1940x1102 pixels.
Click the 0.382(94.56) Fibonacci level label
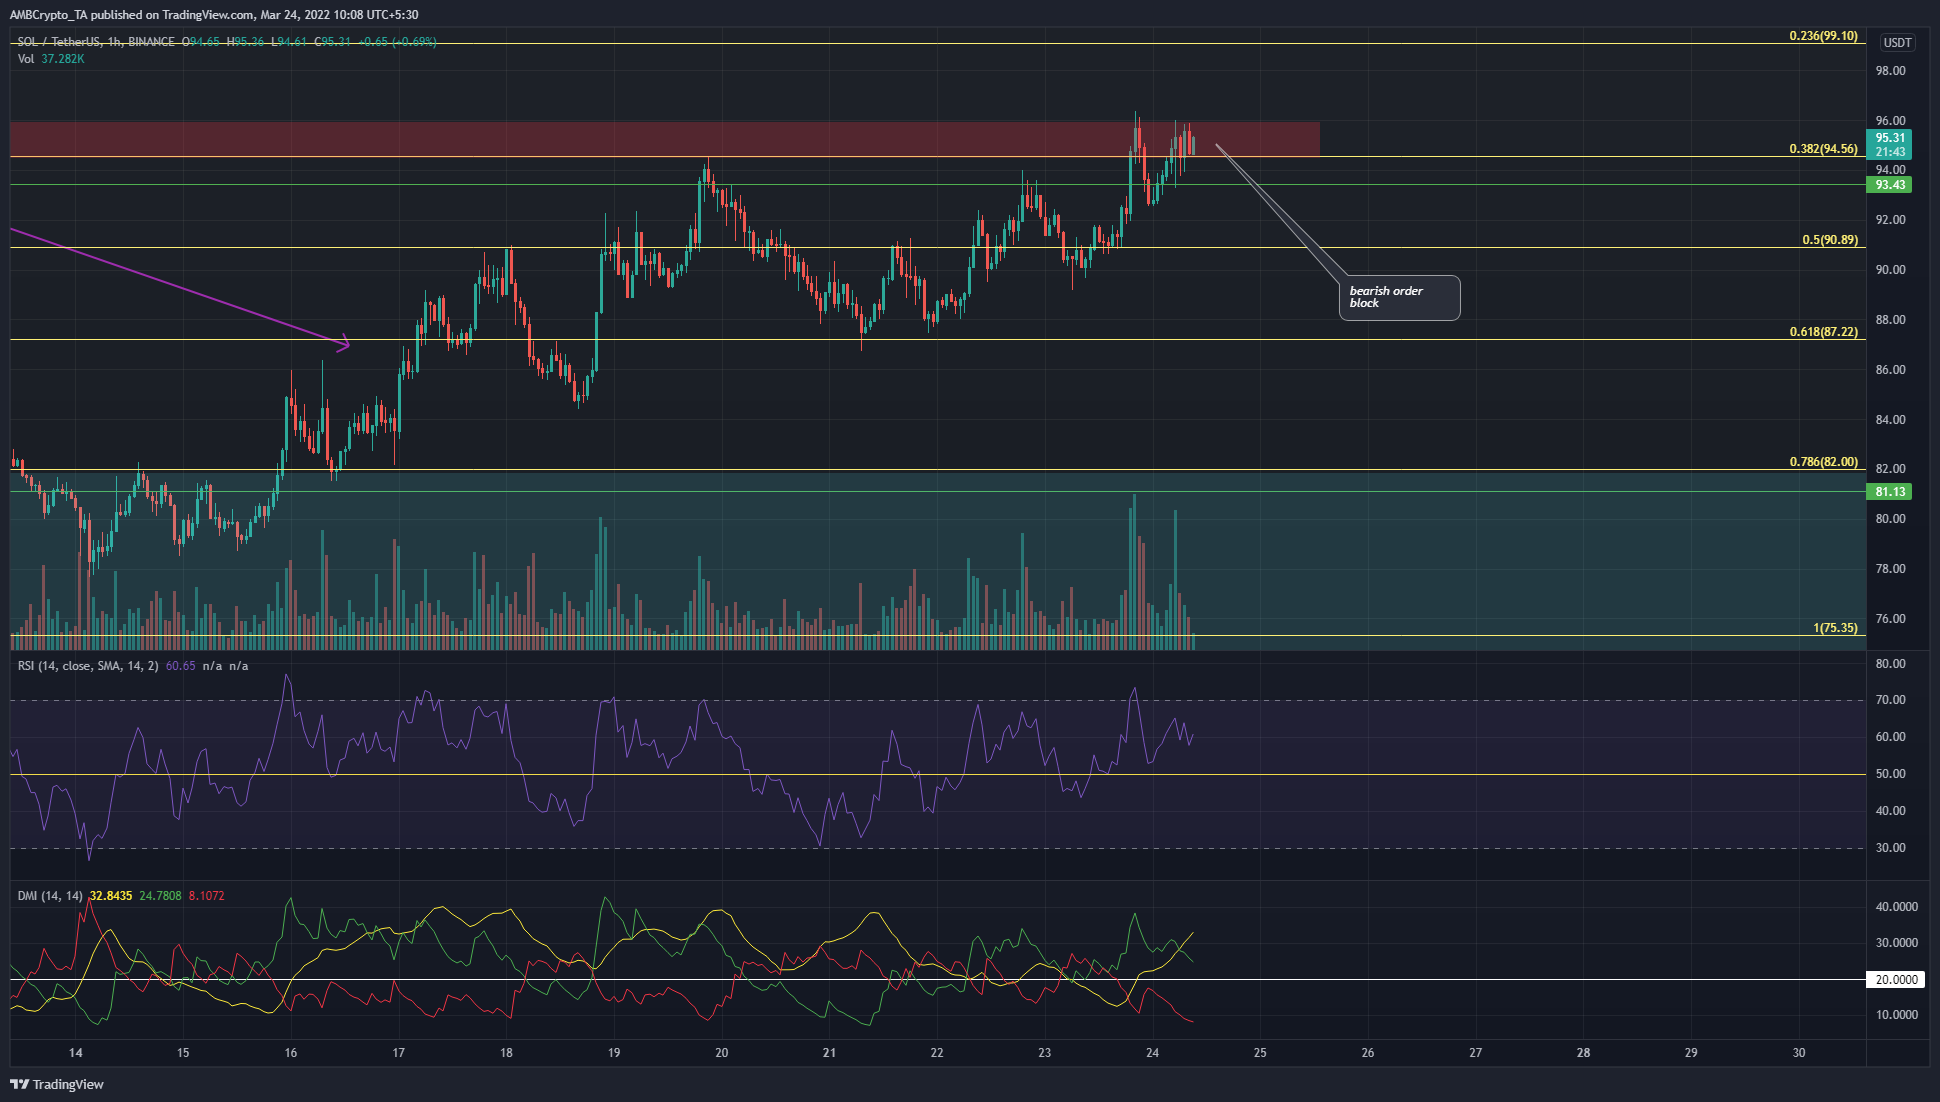pyautogui.click(x=1823, y=149)
